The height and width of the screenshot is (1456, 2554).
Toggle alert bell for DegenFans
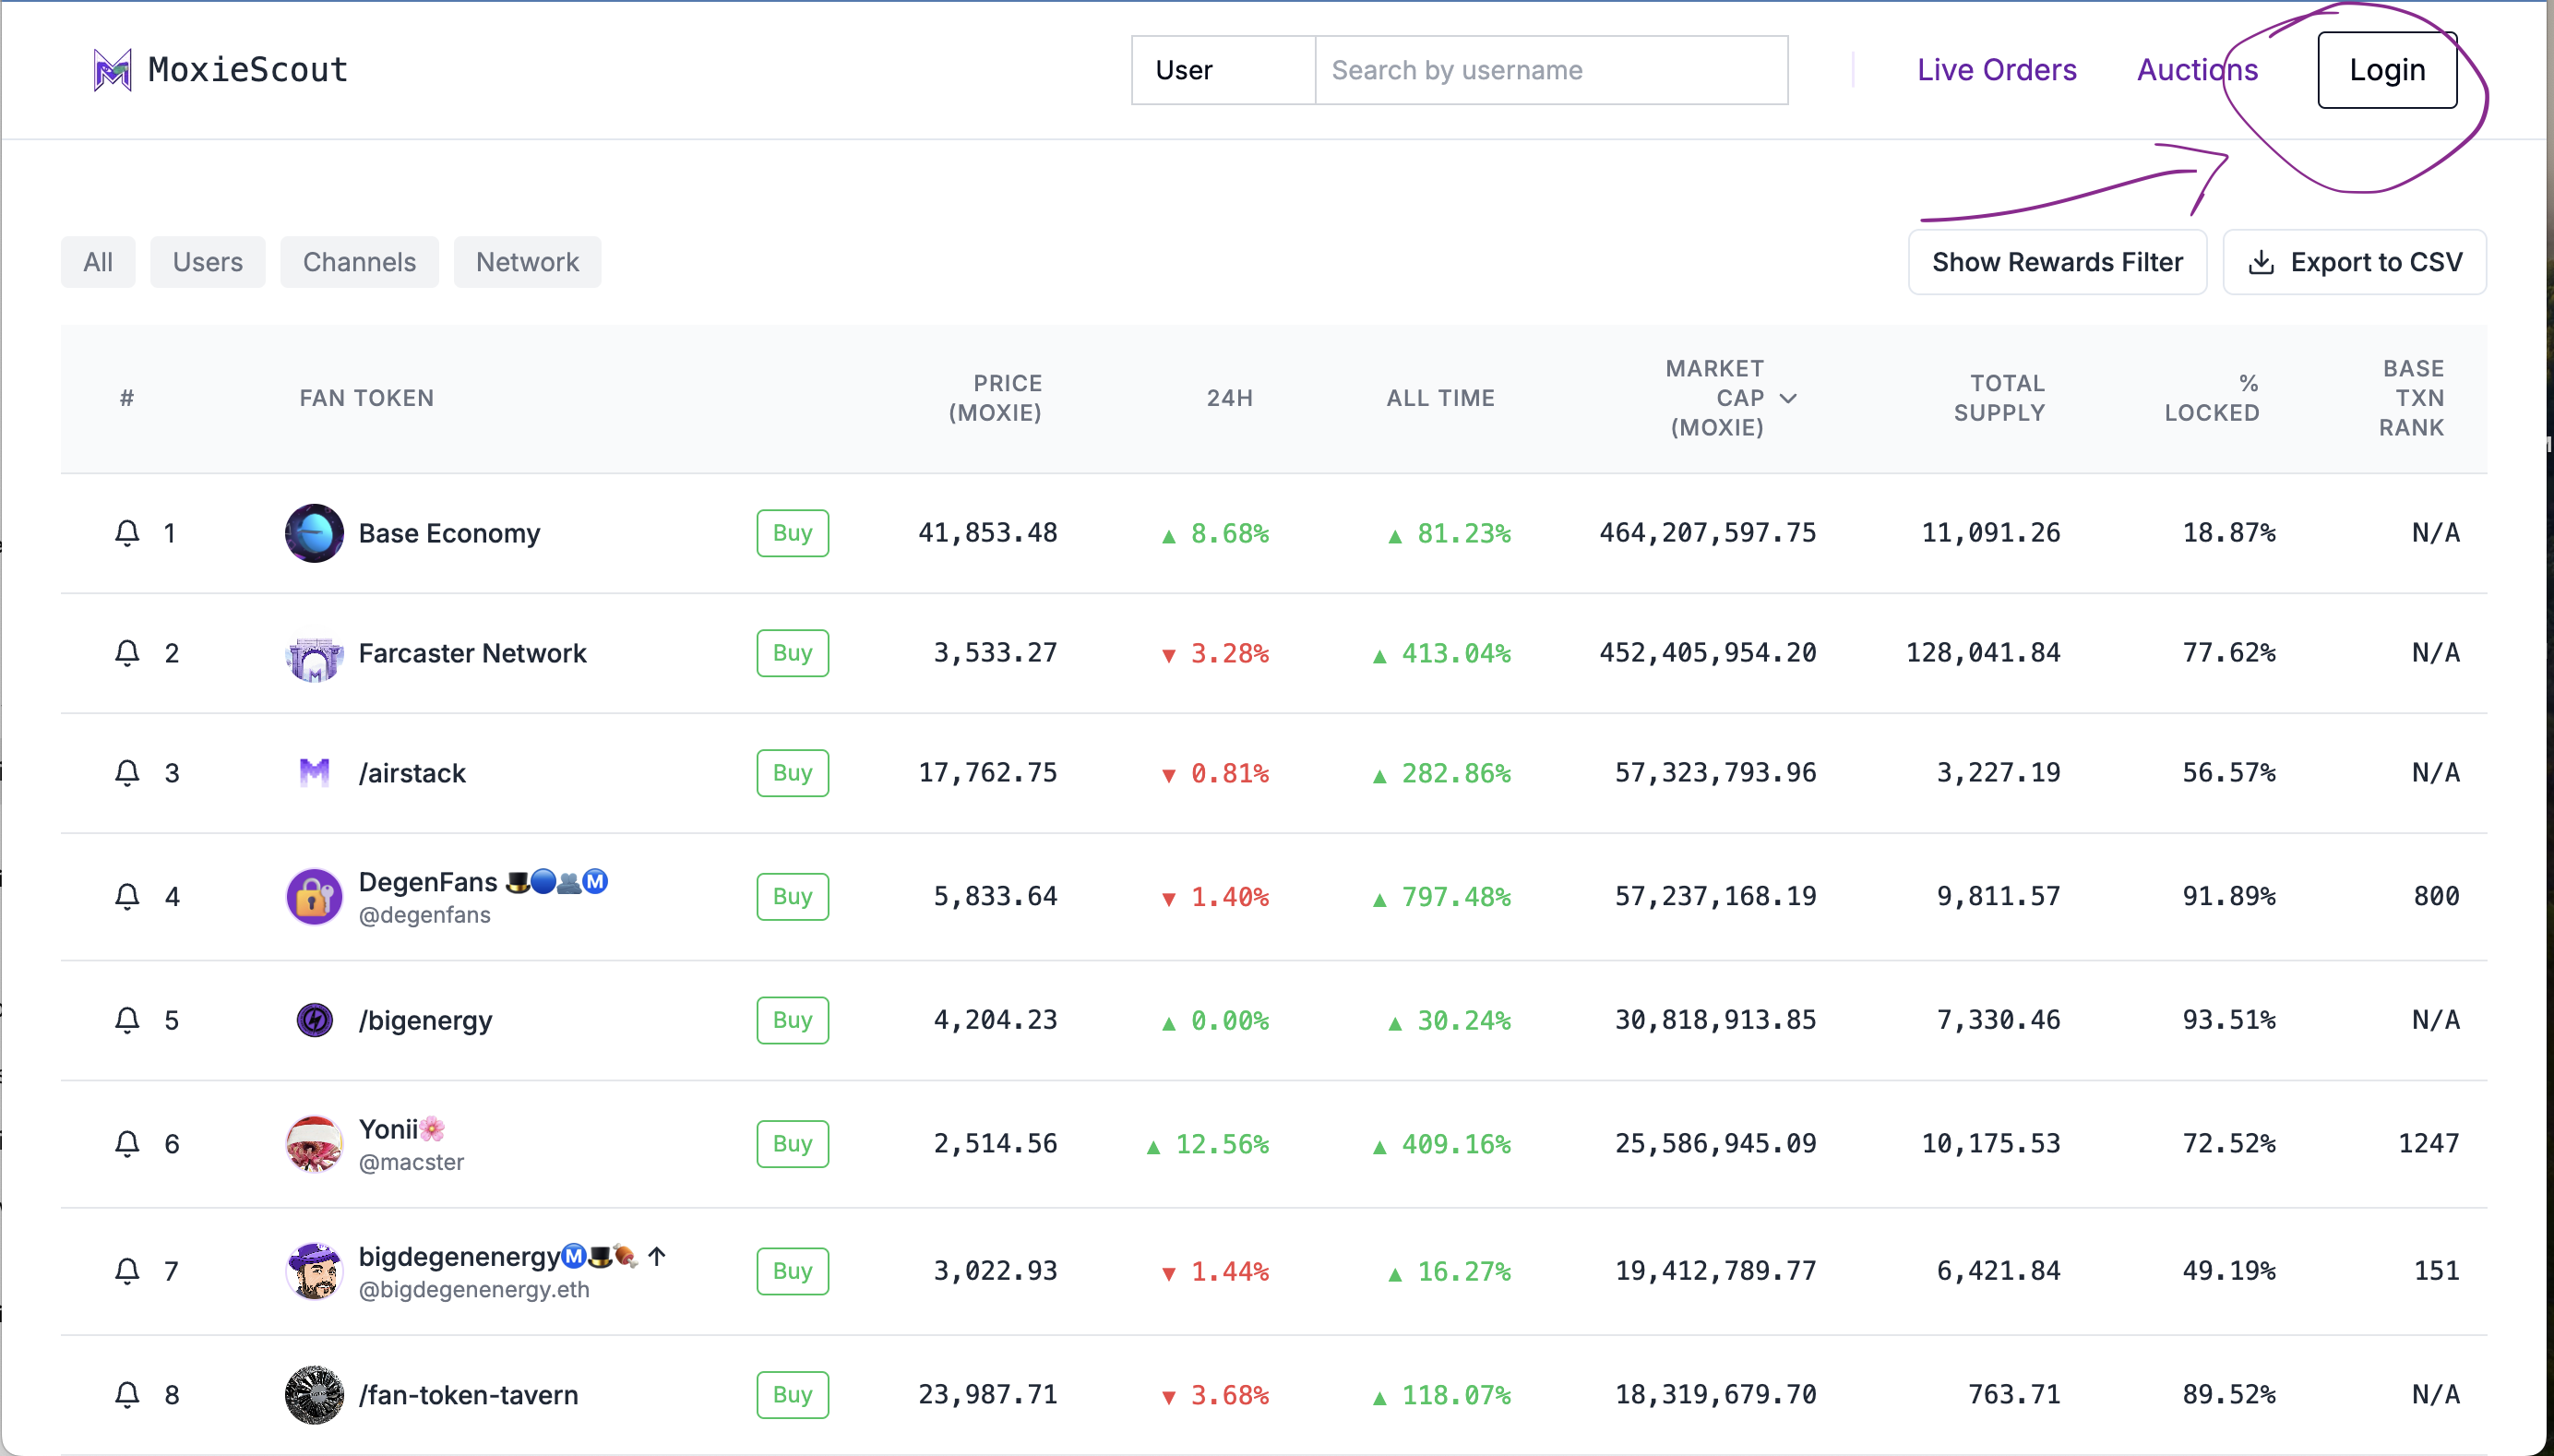(x=127, y=896)
